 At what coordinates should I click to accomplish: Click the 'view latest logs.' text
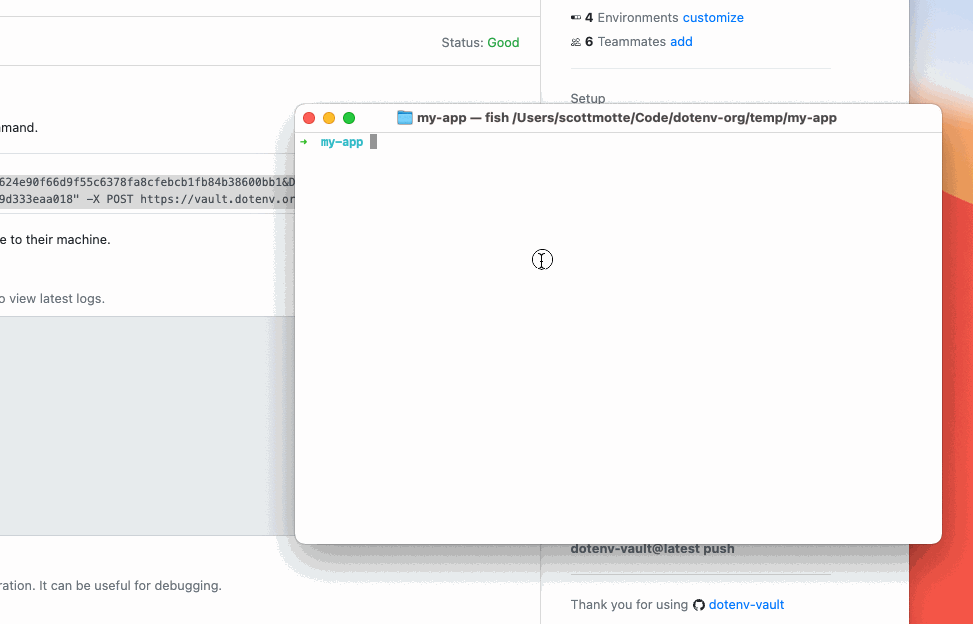point(57,298)
